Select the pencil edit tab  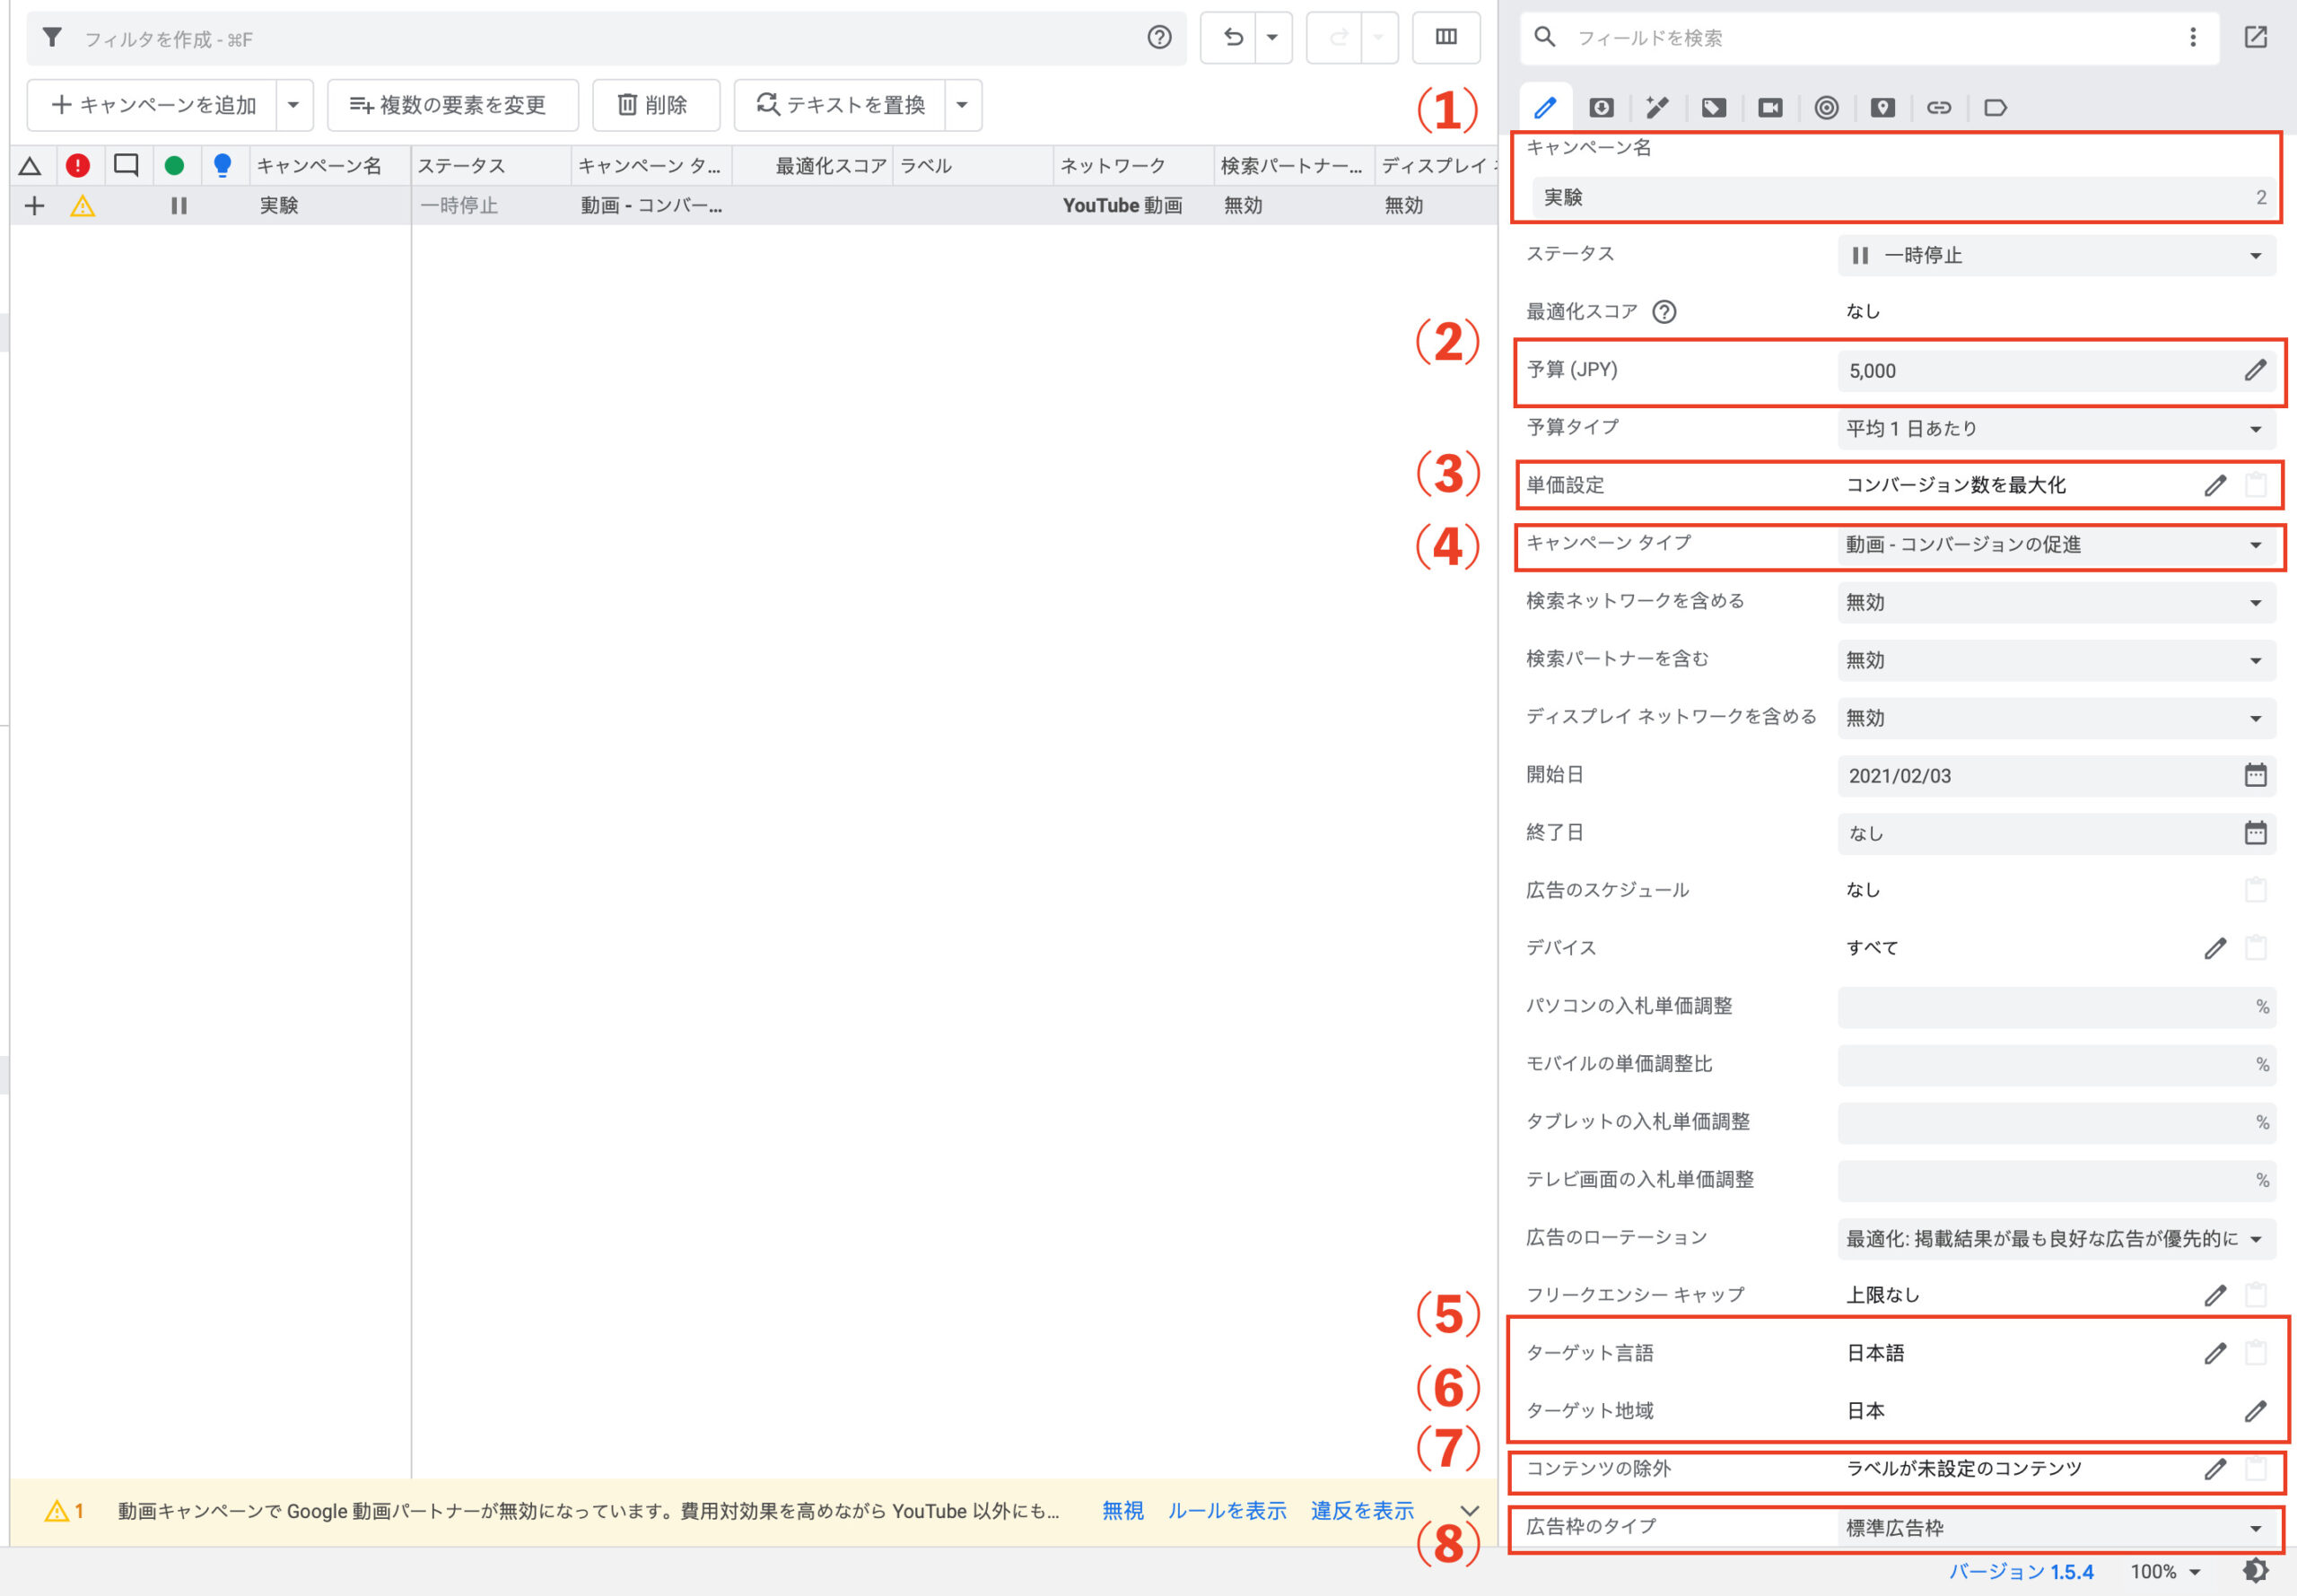click(x=1545, y=107)
